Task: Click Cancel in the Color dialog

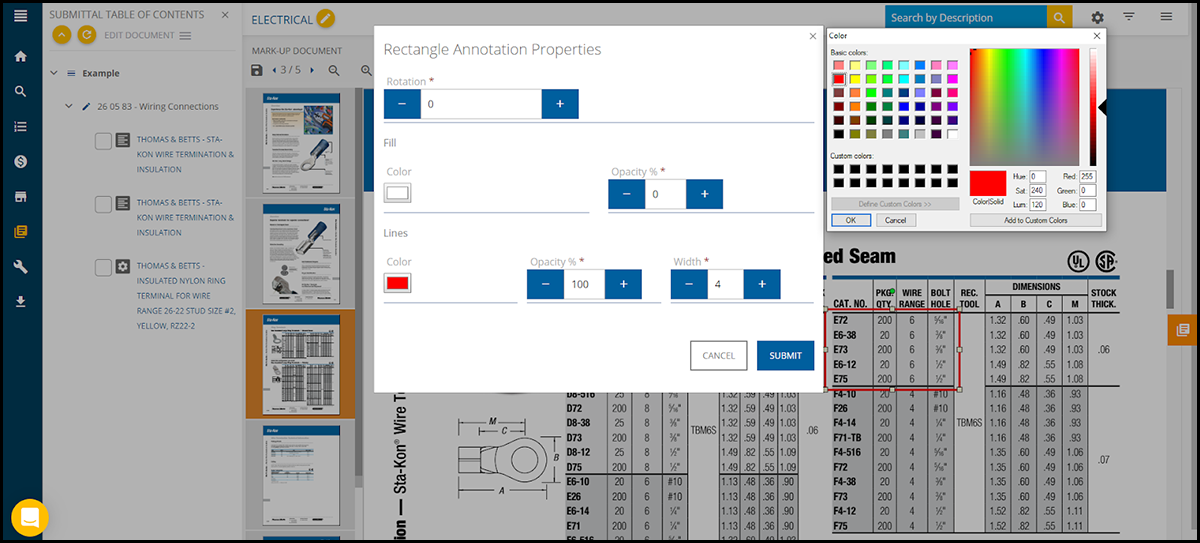Action: (x=895, y=220)
